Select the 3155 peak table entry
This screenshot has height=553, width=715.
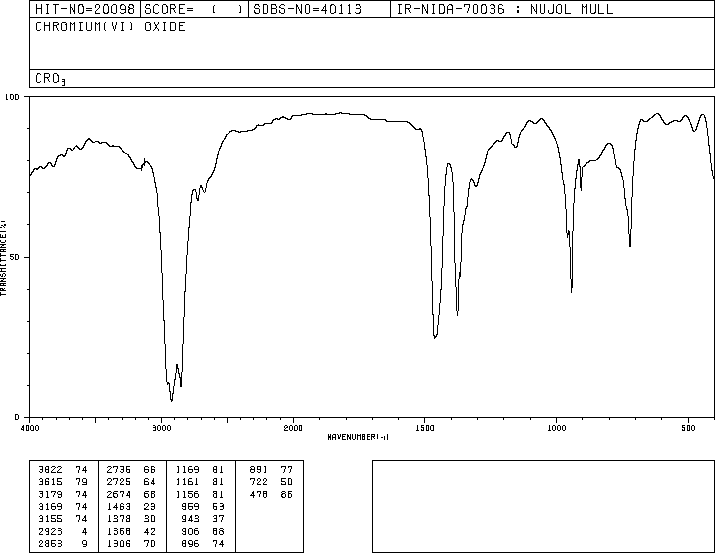click(50, 519)
